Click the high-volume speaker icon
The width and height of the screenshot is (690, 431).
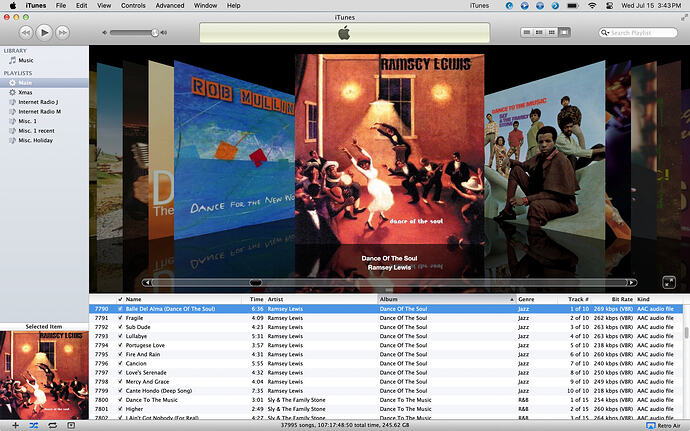(164, 33)
